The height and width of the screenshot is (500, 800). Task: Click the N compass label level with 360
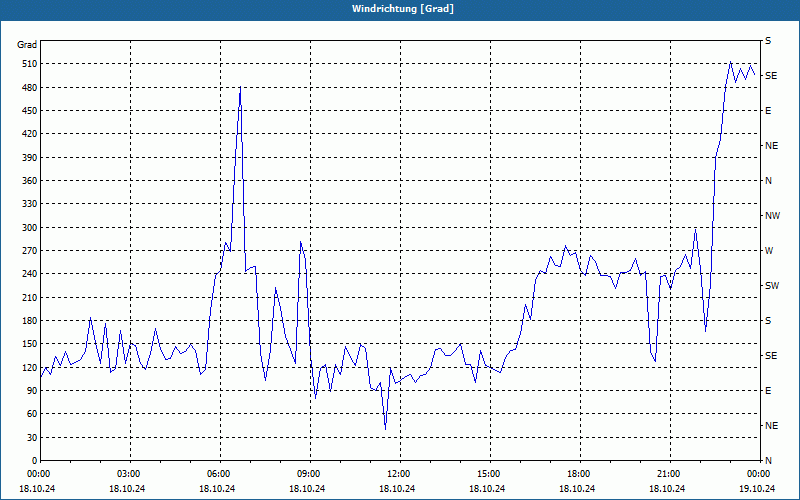768,181
